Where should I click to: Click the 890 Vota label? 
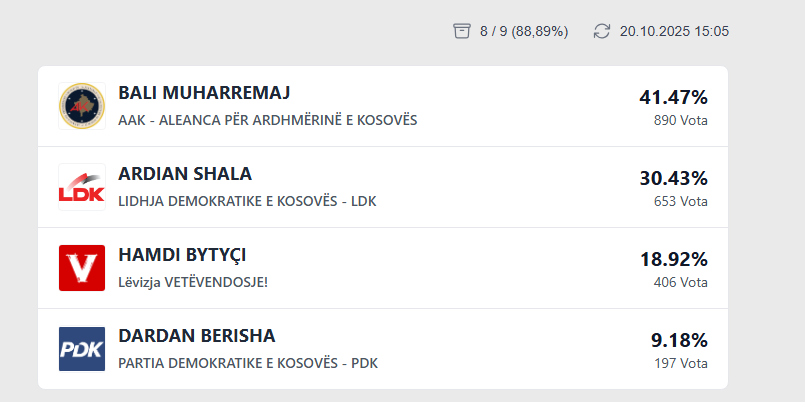click(x=680, y=120)
